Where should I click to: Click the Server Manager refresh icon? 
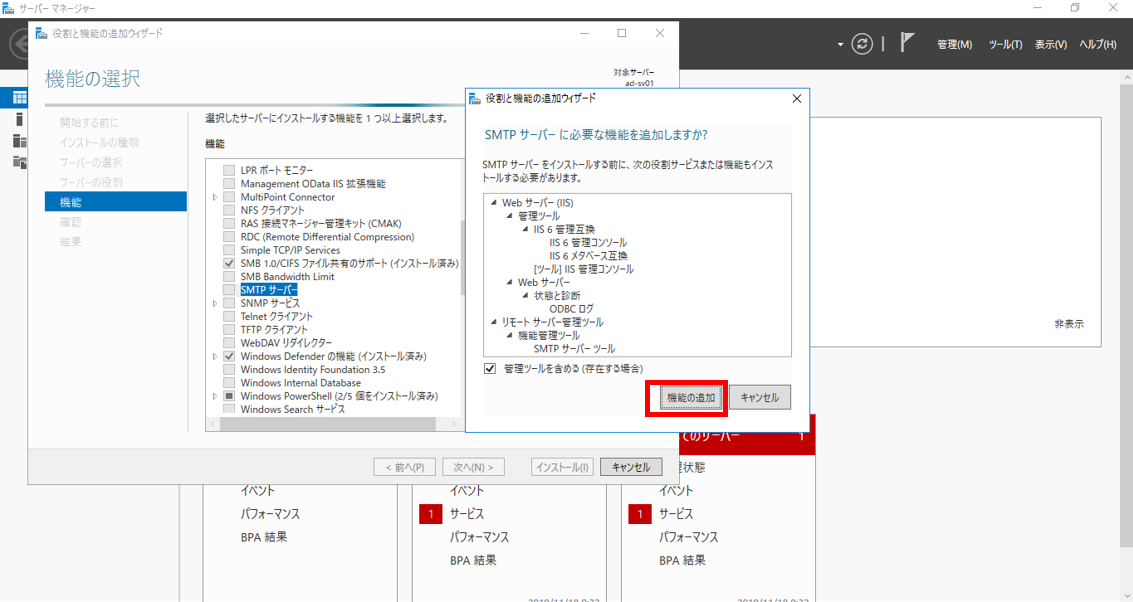click(861, 44)
